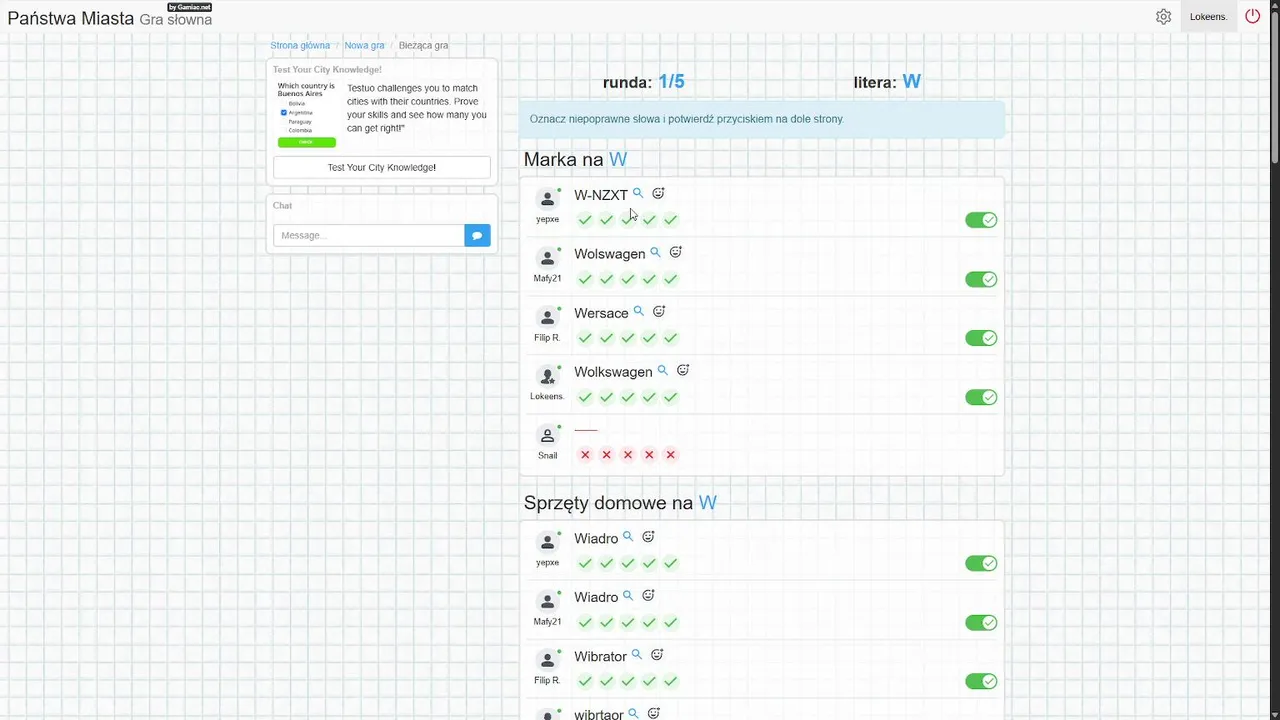The width and height of the screenshot is (1280, 720).
Task: Click yepxe's avatar in the Marka section
Action: pos(547,199)
